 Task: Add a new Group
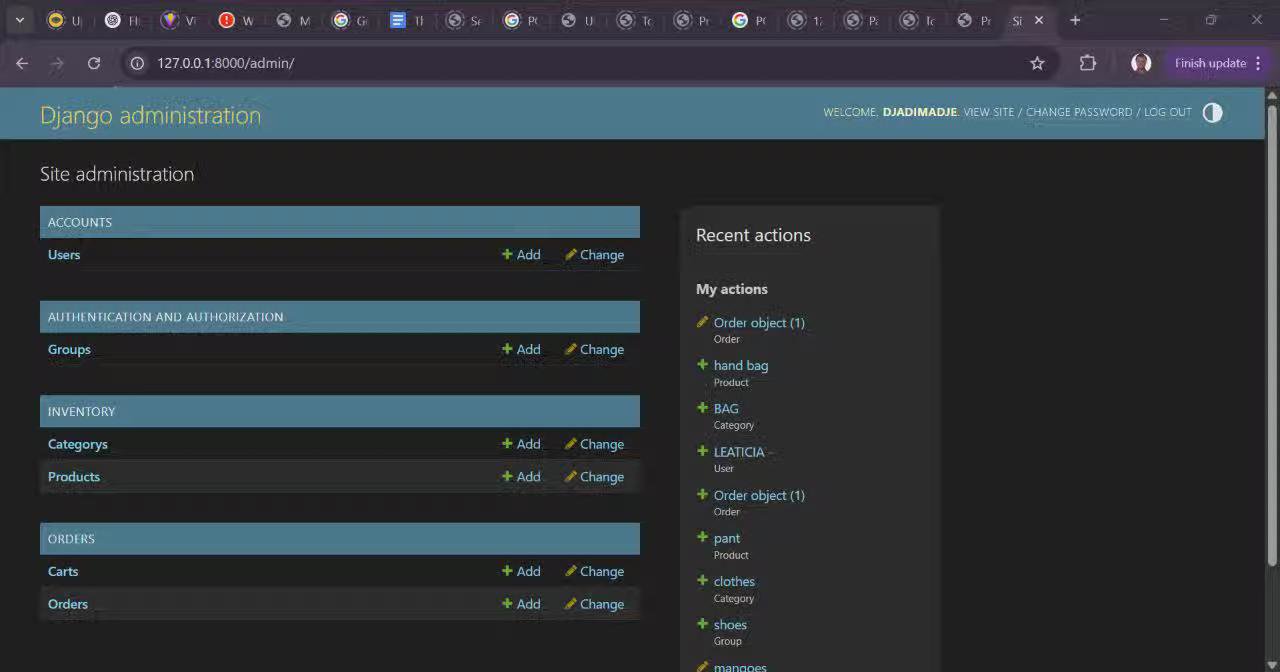click(x=521, y=350)
